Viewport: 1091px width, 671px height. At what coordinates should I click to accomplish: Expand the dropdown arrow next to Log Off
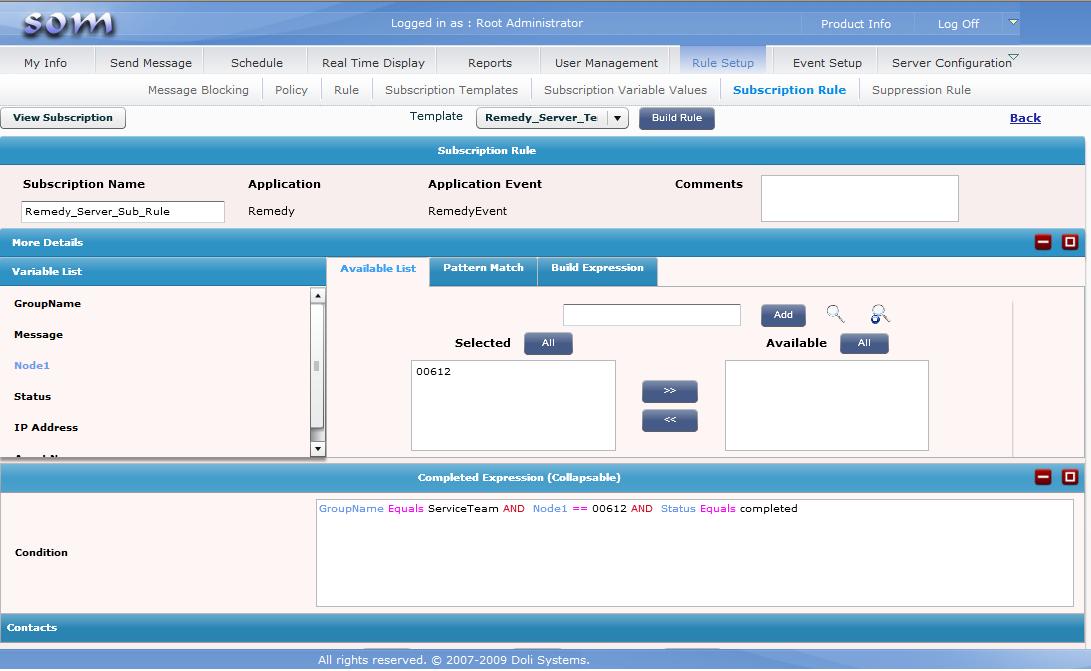click(1013, 21)
